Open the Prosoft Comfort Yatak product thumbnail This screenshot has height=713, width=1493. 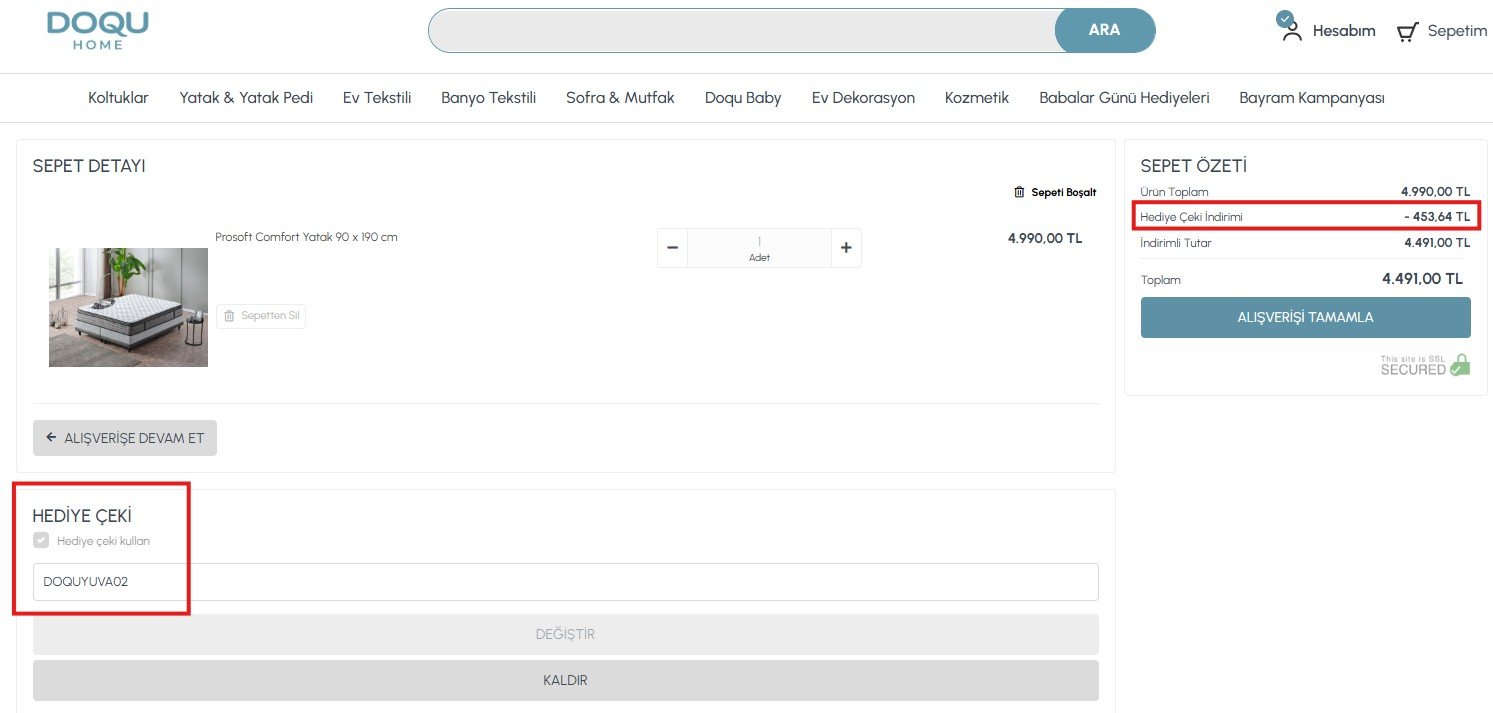[x=128, y=307]
